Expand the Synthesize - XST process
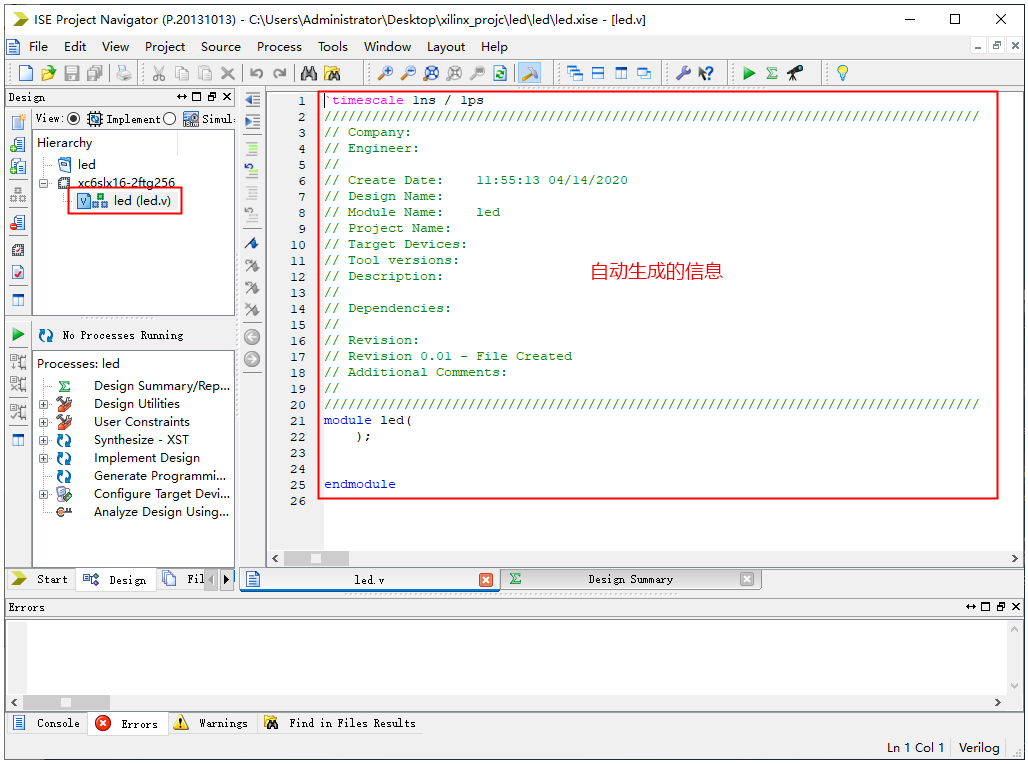Image resolution: width=1028 pixels, height=764 pixels. [44, 440]
